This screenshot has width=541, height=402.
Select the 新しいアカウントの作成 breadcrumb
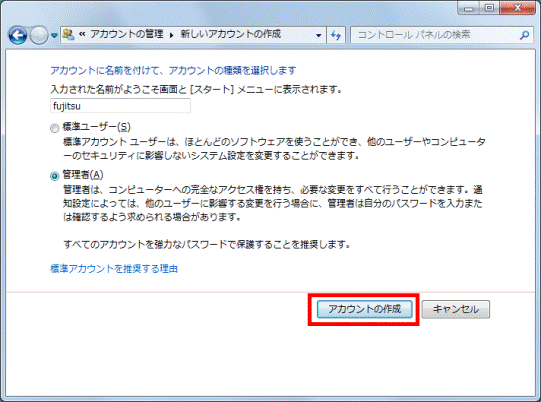[x=231, y=34]
